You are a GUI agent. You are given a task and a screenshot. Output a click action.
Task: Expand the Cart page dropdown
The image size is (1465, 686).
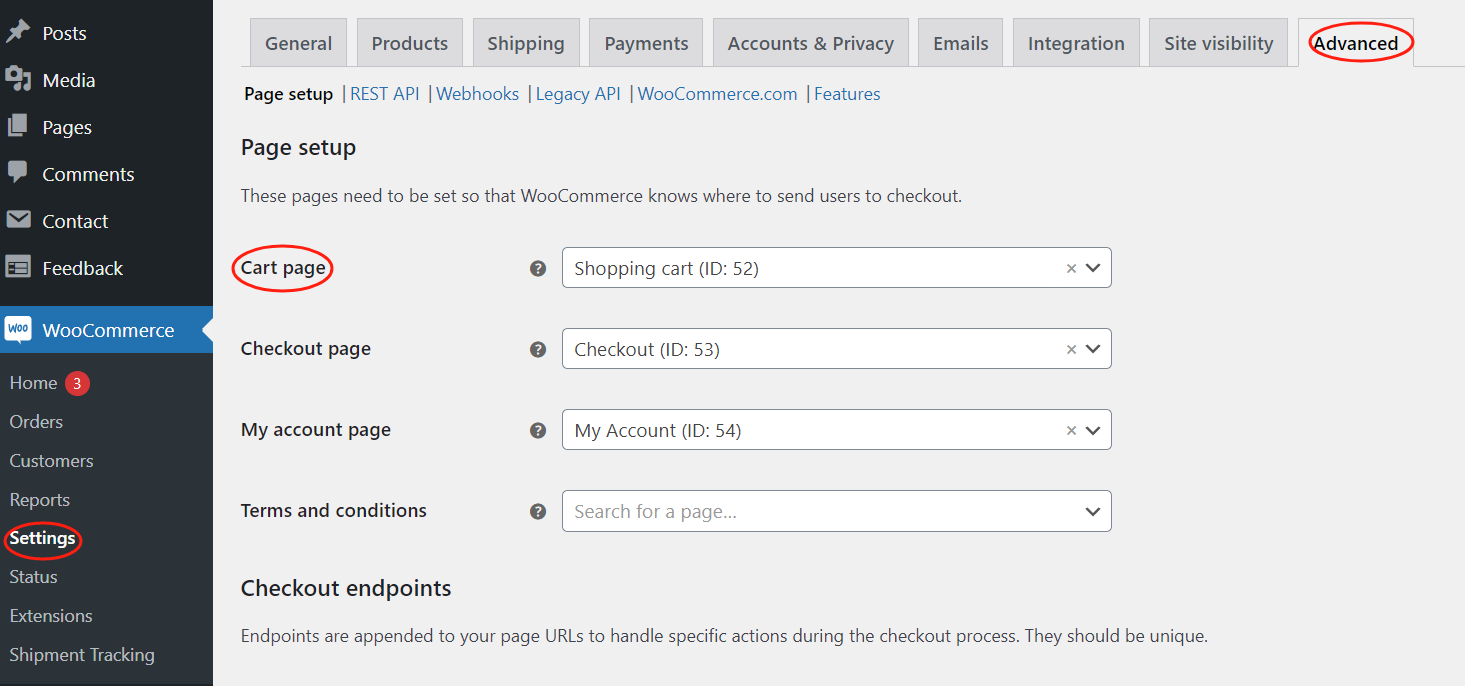click(x=1092, y=267)
